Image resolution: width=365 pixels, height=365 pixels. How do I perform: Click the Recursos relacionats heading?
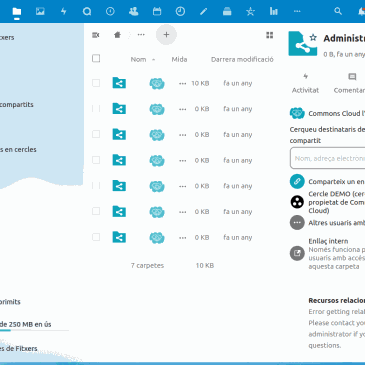point(336,301)
